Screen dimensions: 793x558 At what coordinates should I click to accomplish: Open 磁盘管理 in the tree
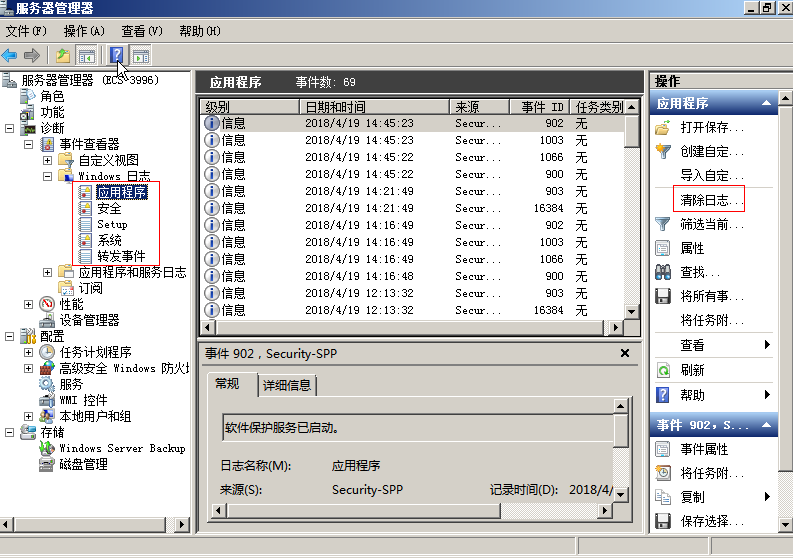83,464
